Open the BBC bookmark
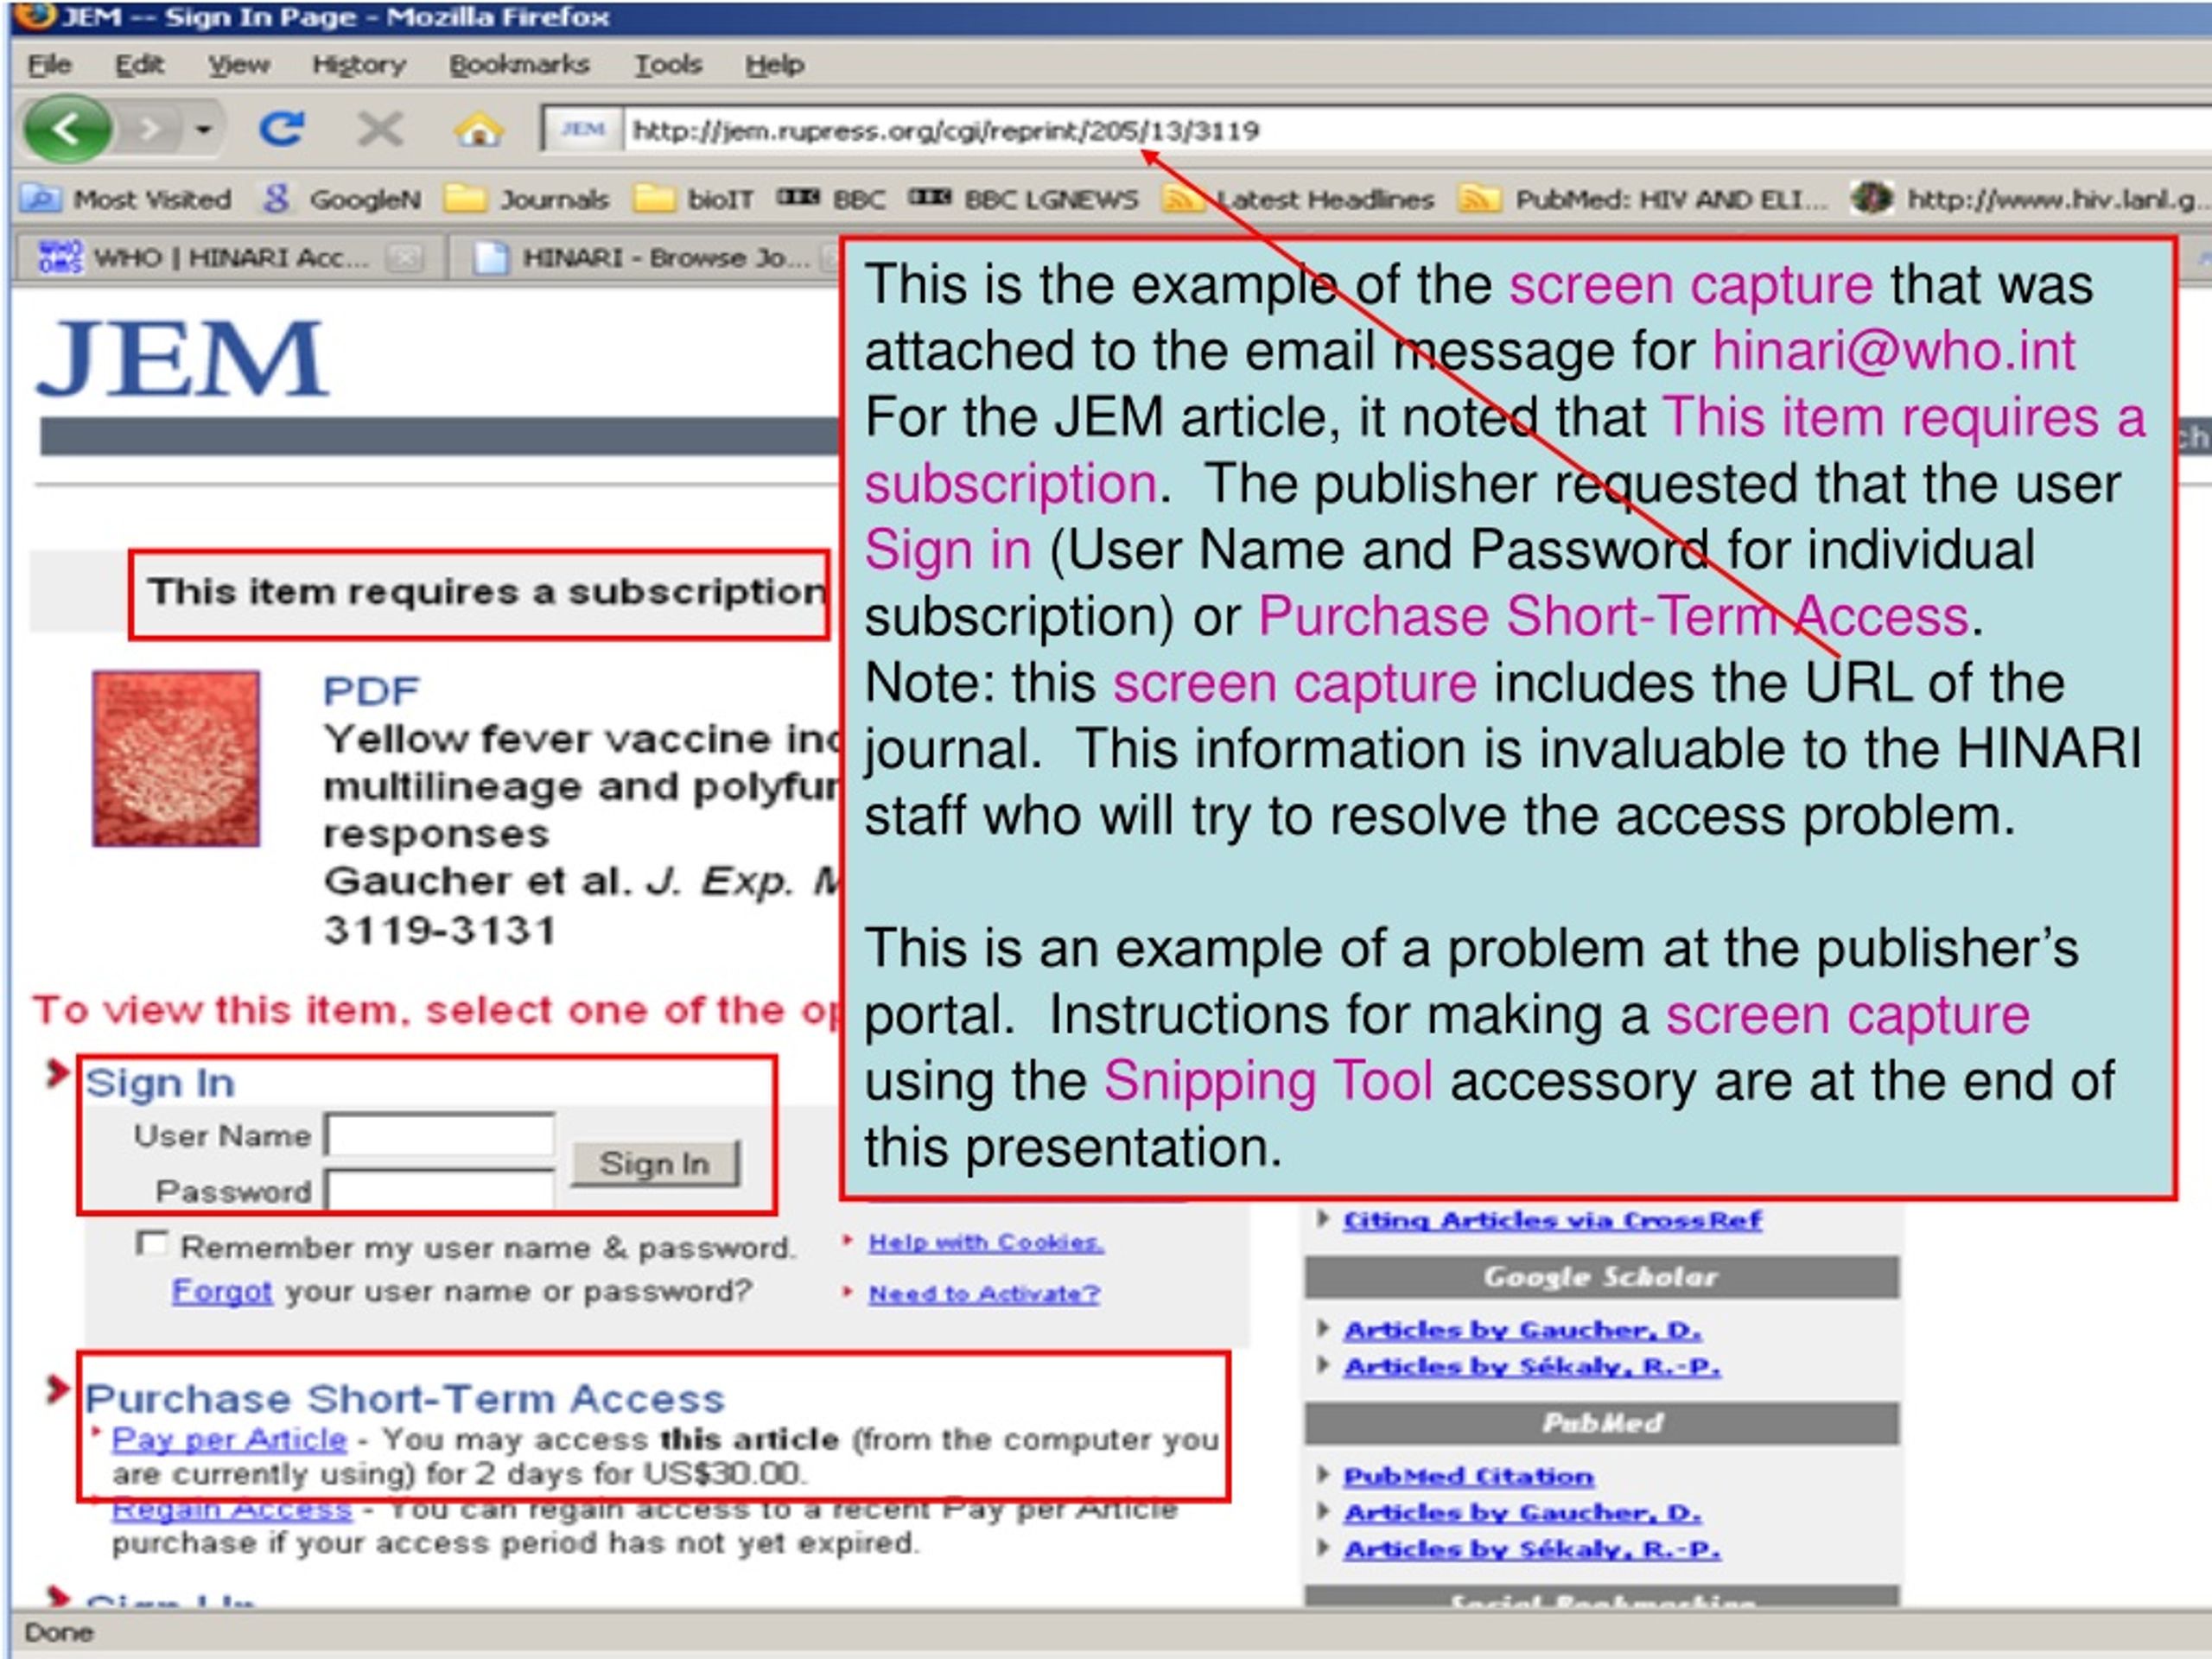 (x=832, y=200)
